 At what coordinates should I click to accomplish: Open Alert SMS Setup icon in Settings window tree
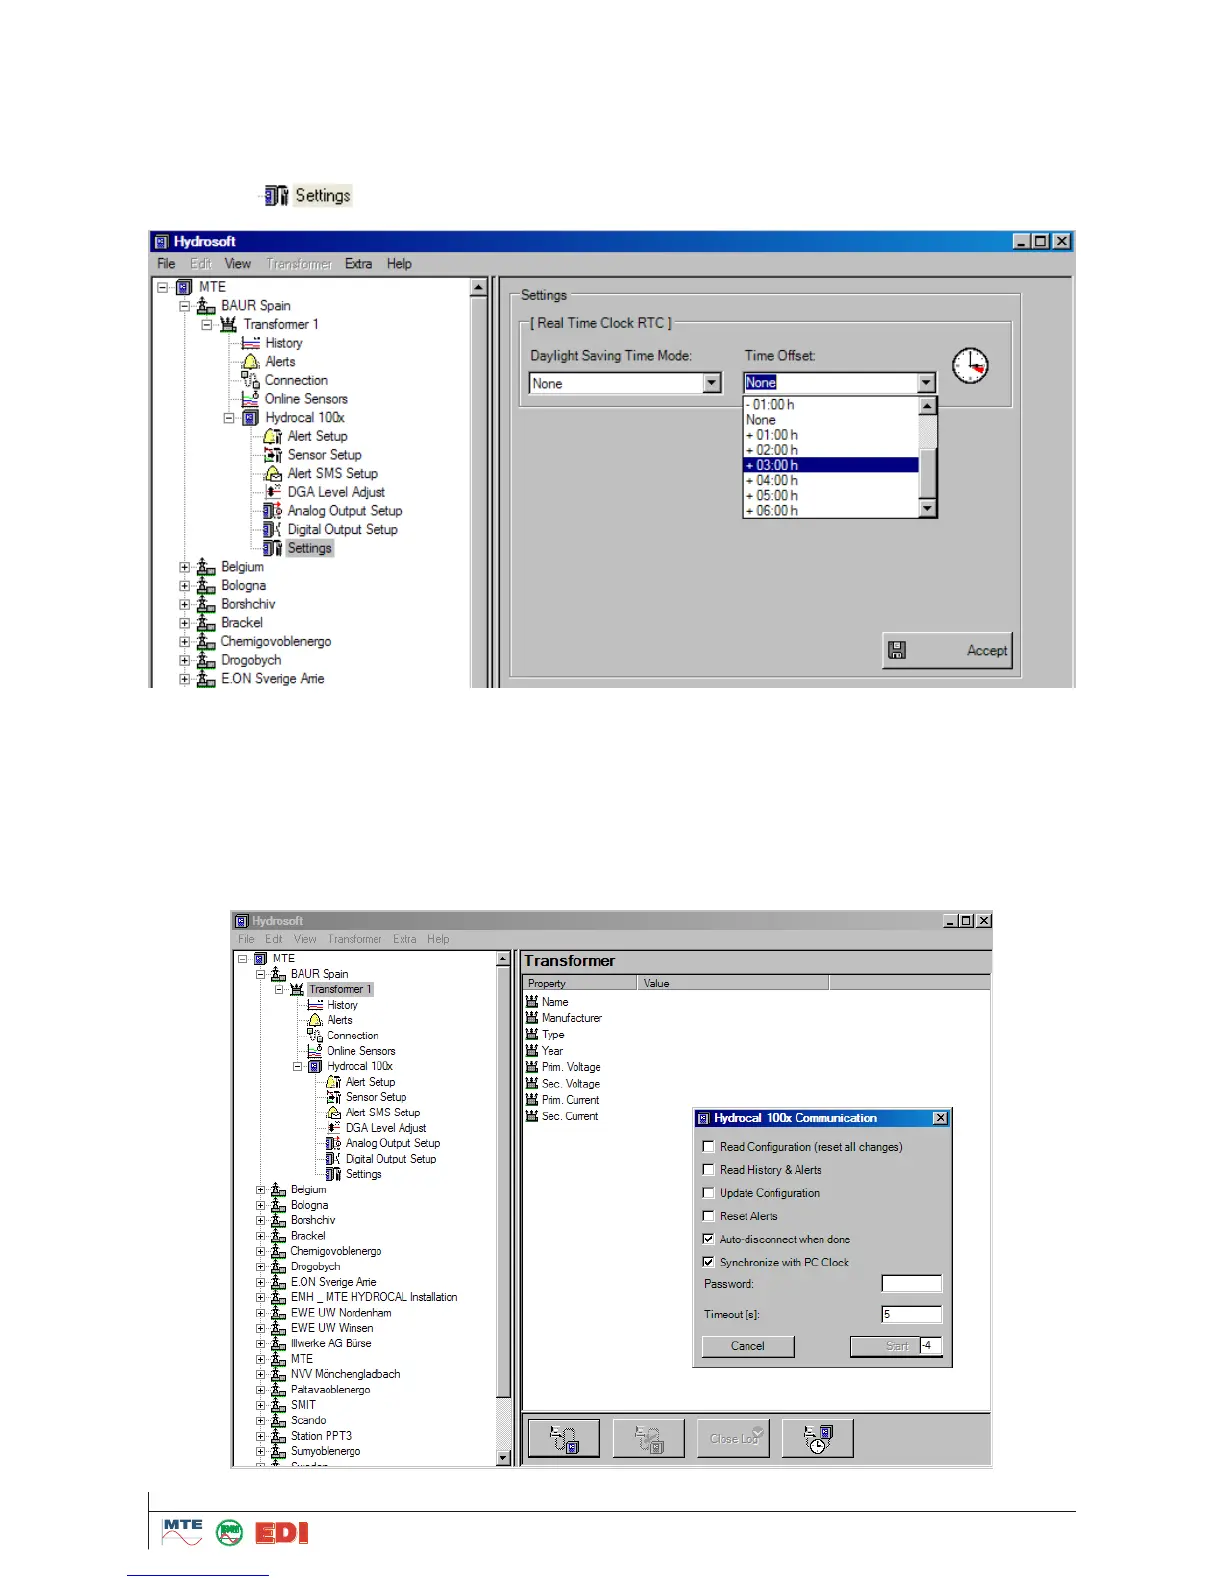tap(273, 474)
